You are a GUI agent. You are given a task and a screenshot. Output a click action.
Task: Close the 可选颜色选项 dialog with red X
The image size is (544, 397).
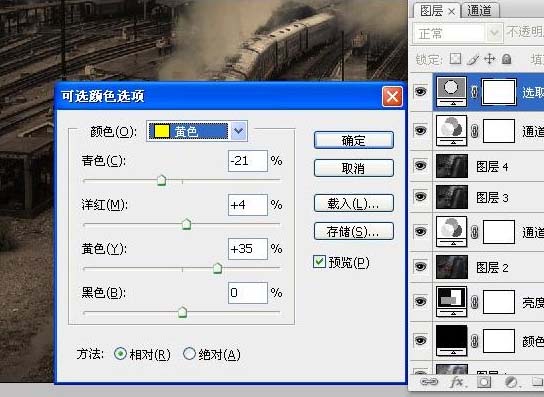point(392,96)
